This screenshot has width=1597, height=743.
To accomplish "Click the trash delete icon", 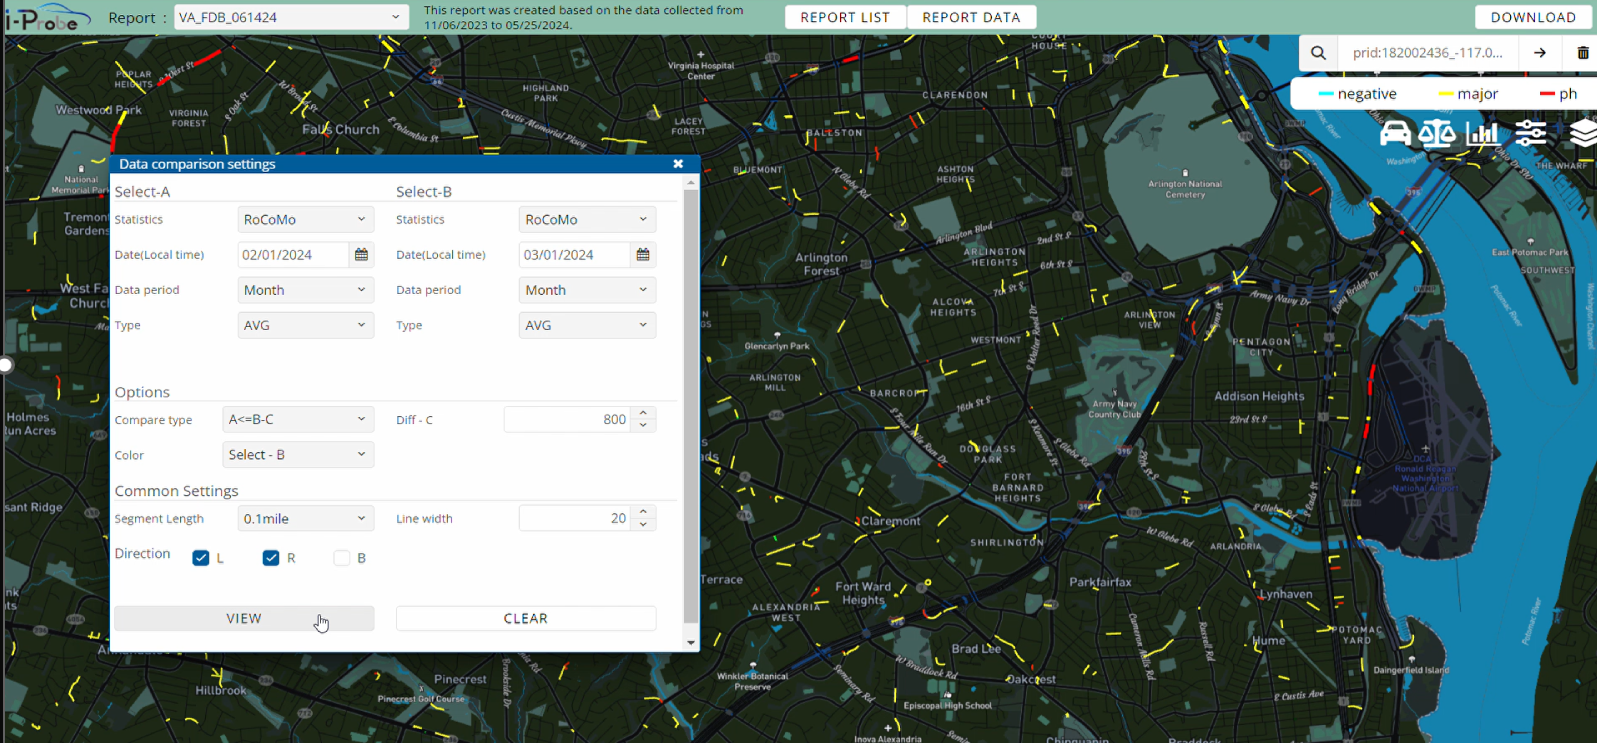I will [1582, 53].
